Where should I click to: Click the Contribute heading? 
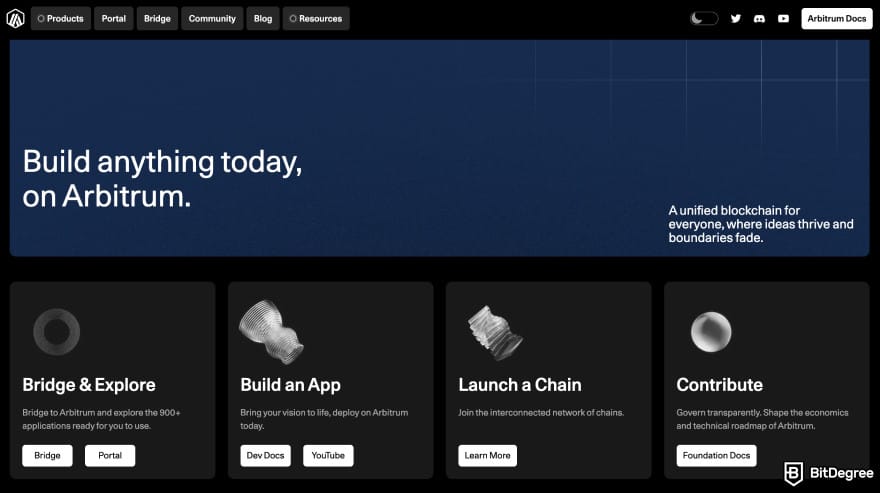(x=719, y=385)
